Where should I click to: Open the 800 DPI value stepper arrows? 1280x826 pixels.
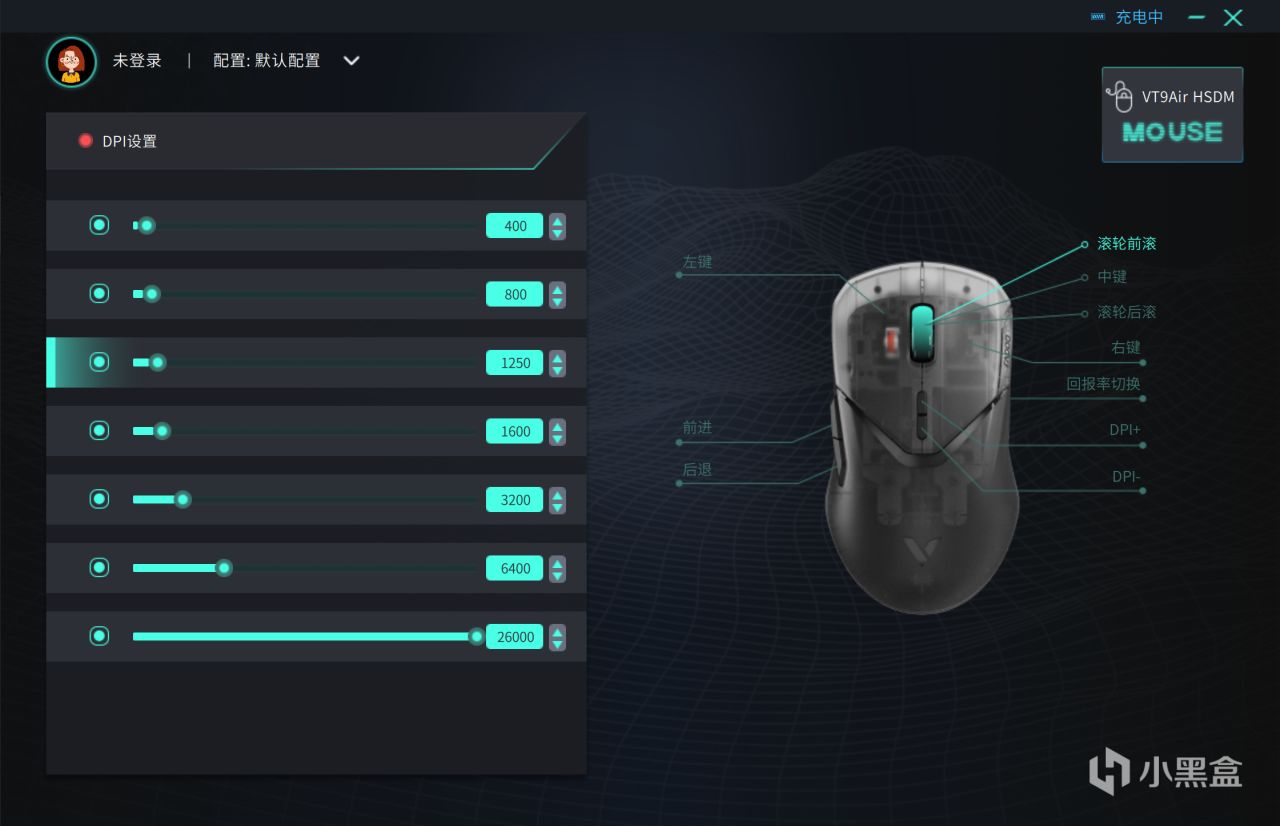pyautogui.click(x=557, y=295)
